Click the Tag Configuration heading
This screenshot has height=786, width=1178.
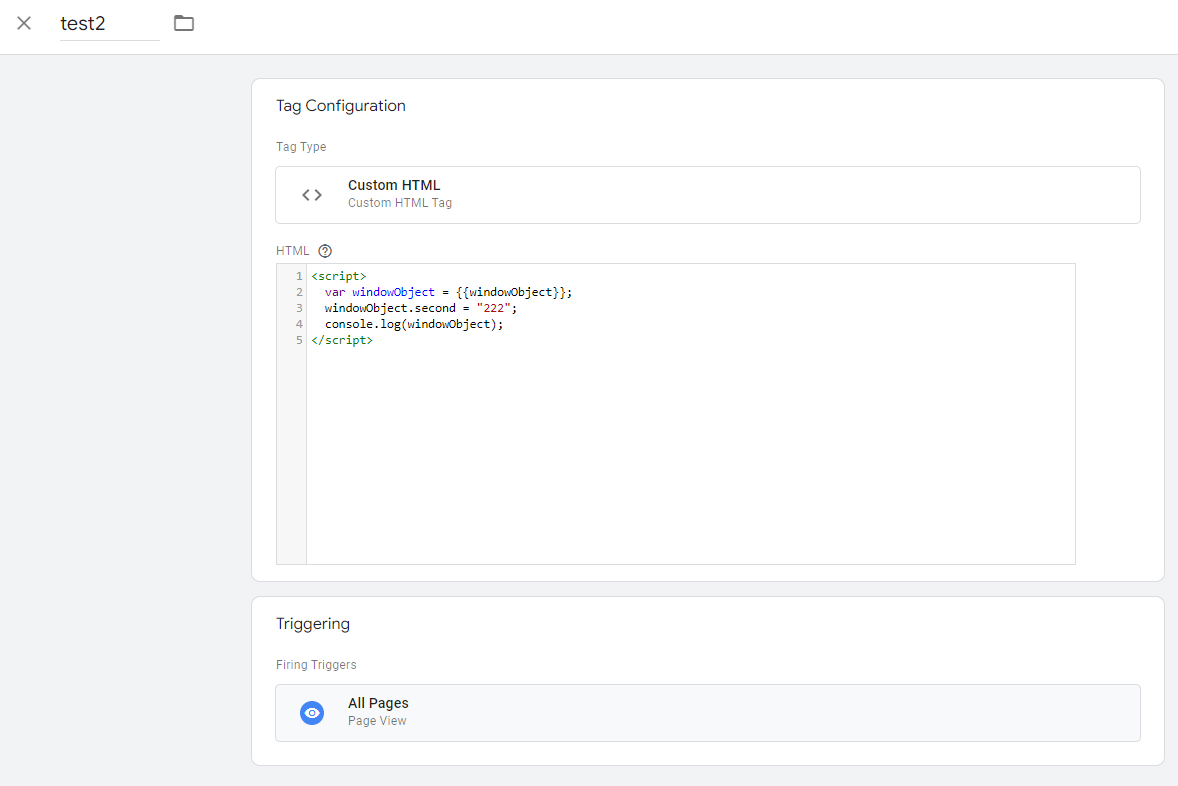tap(341, 106)
